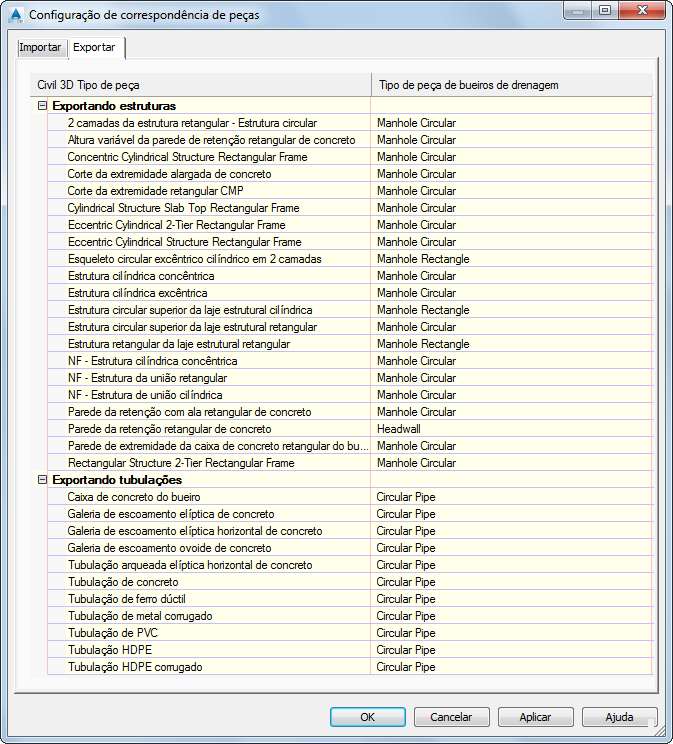Click the Tipo de peça de bueiros de drenagem column header
Image resolution: width=673 pixels, height=744 pixels.
512,85
